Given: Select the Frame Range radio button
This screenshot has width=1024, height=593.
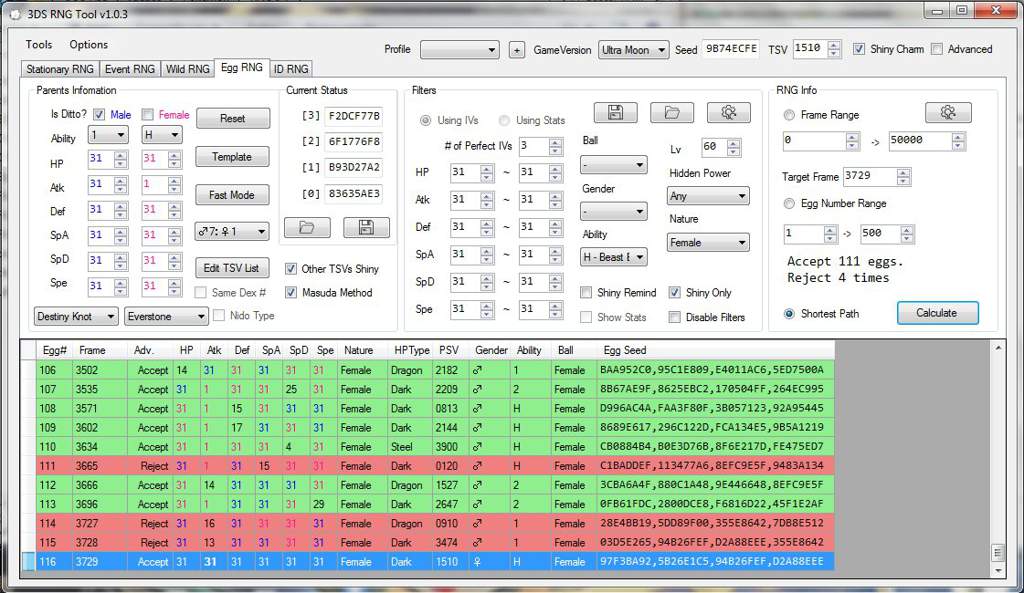Looking at the screenshot, I should (789, 115).
